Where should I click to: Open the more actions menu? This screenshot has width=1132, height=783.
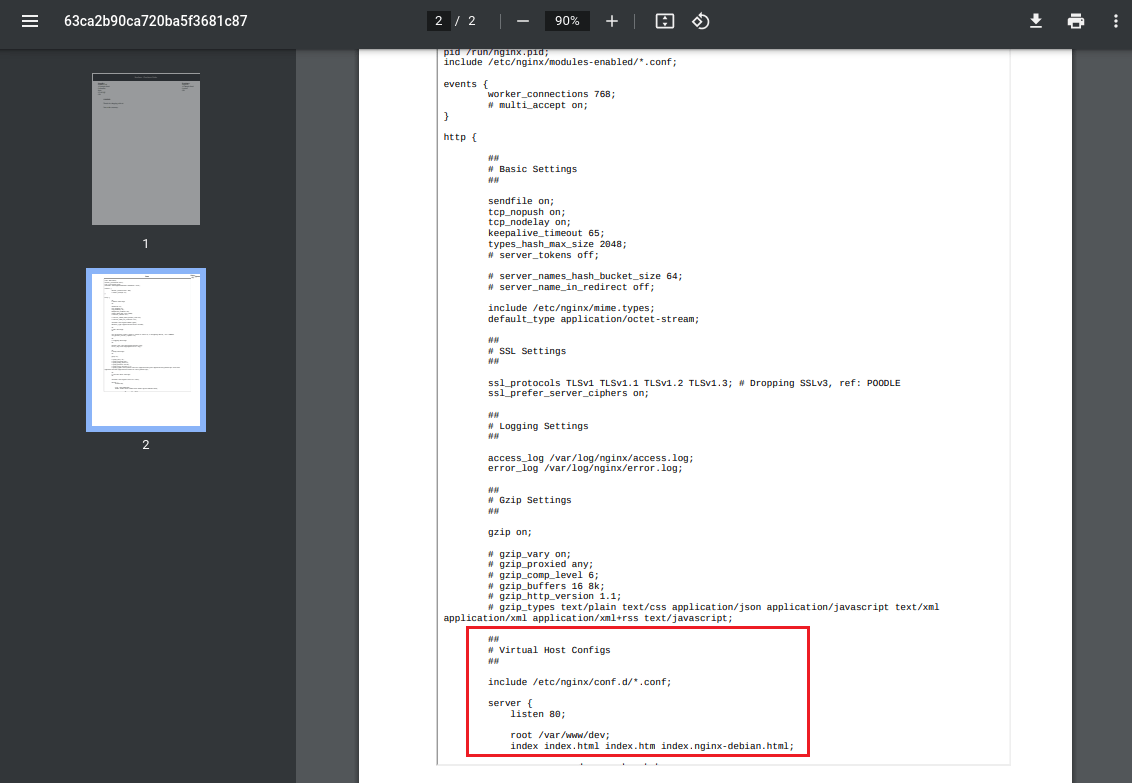point(1115,21)
